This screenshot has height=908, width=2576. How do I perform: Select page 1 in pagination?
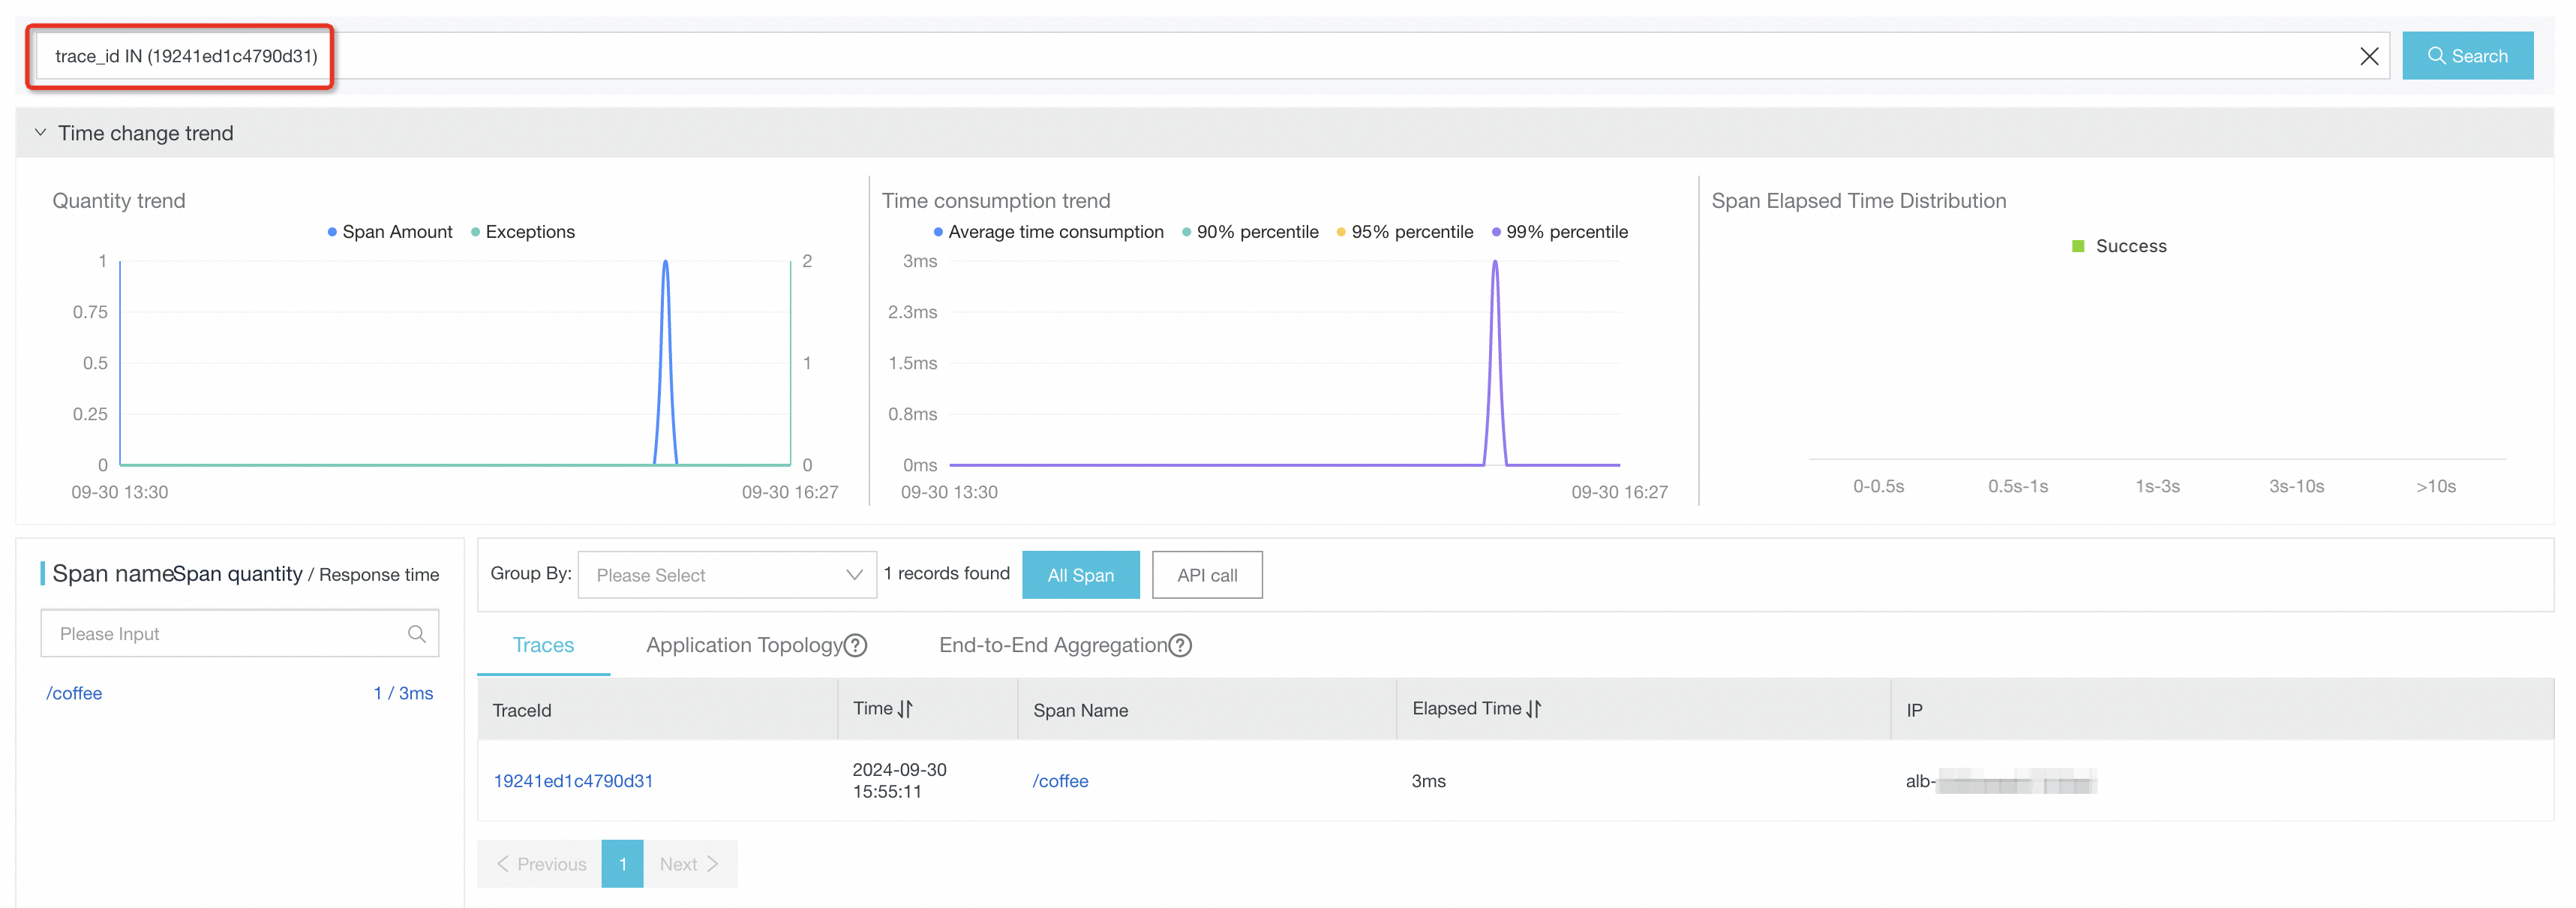click(622, 864)
